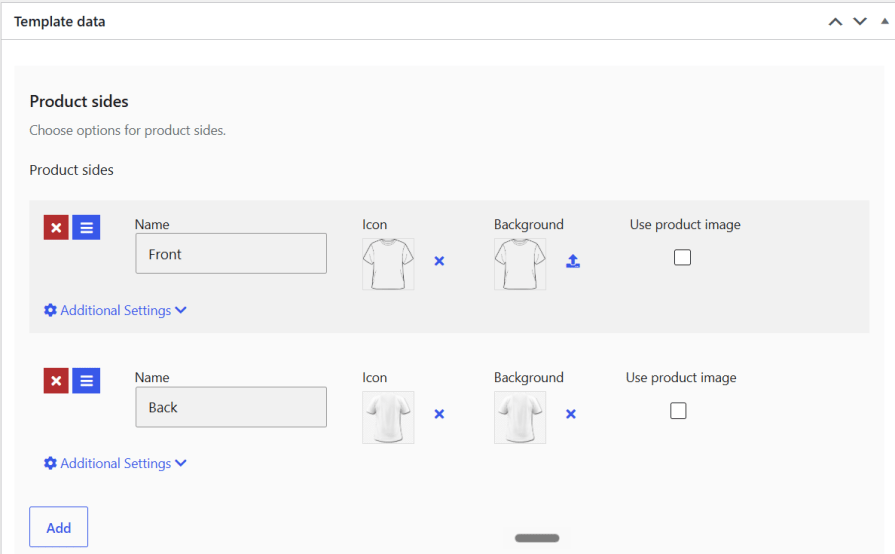Enable Use product image for Front

[x=682, y=257]
